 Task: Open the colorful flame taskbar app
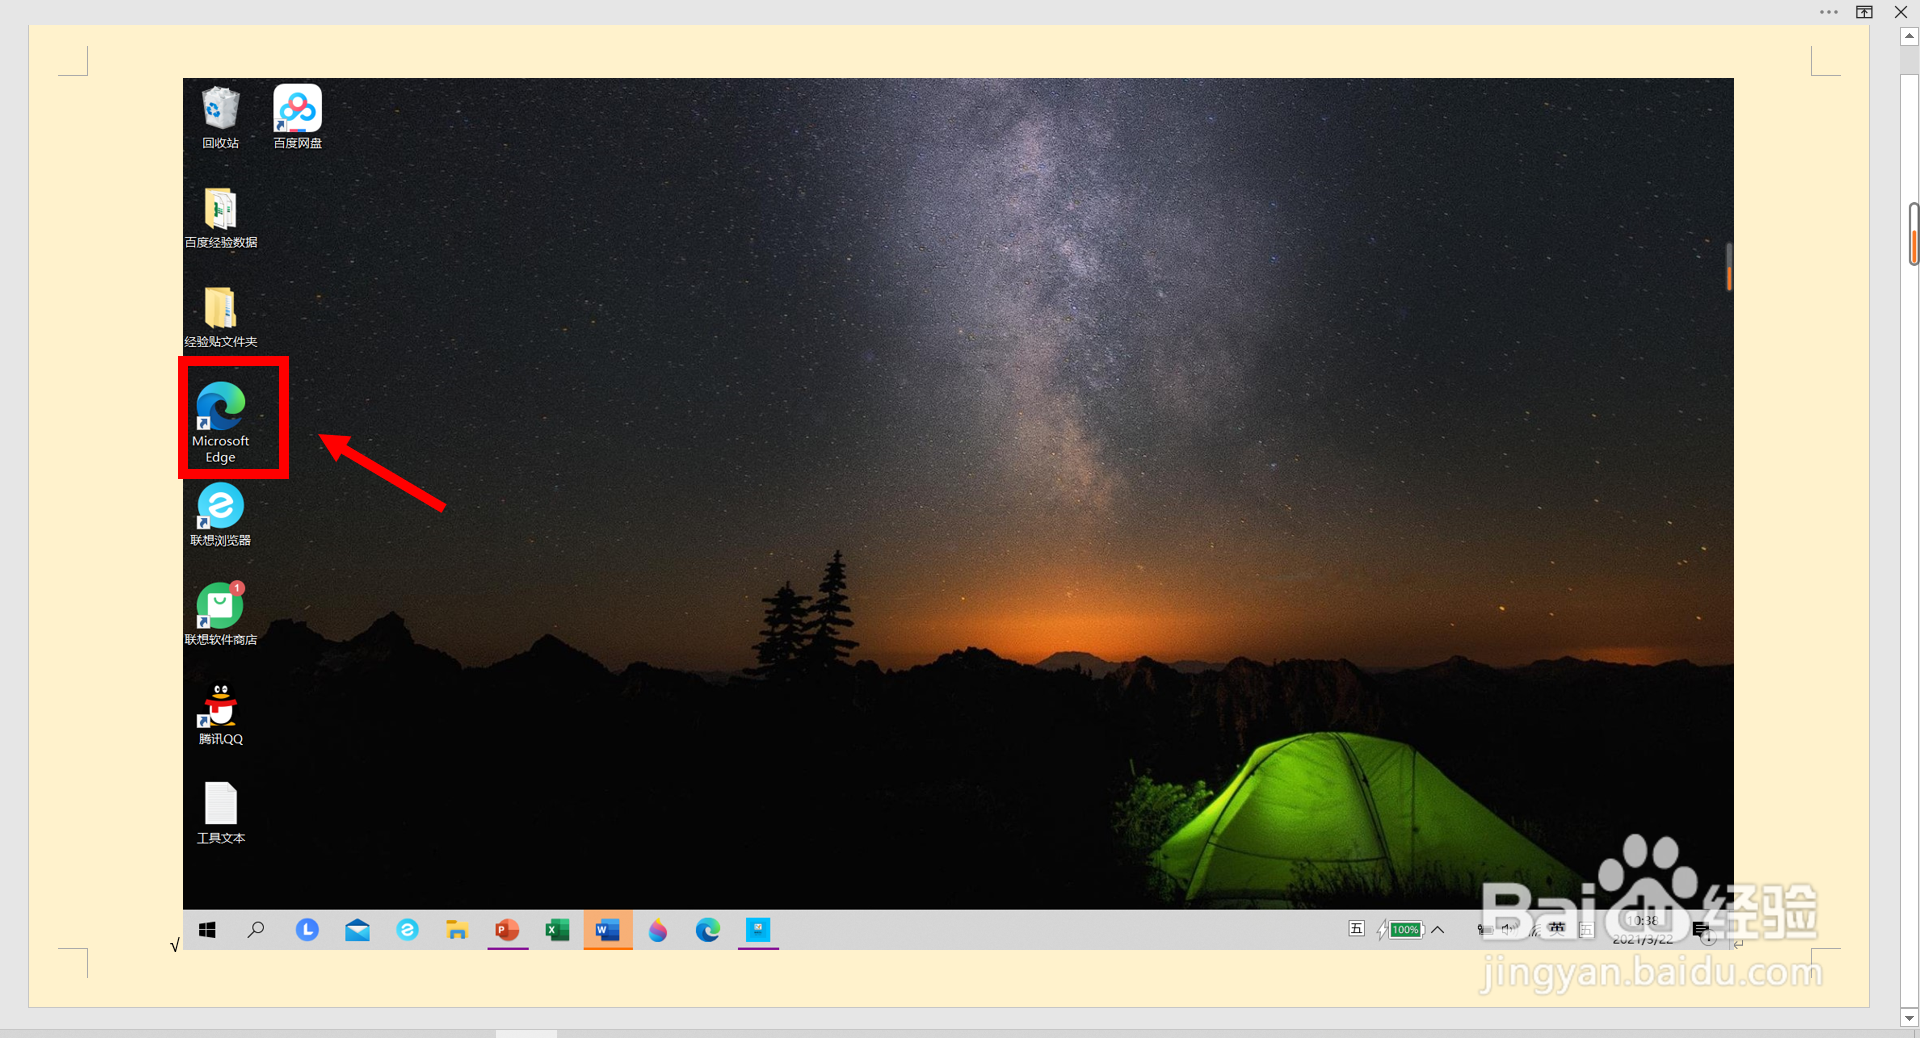(x=658, y=930)
